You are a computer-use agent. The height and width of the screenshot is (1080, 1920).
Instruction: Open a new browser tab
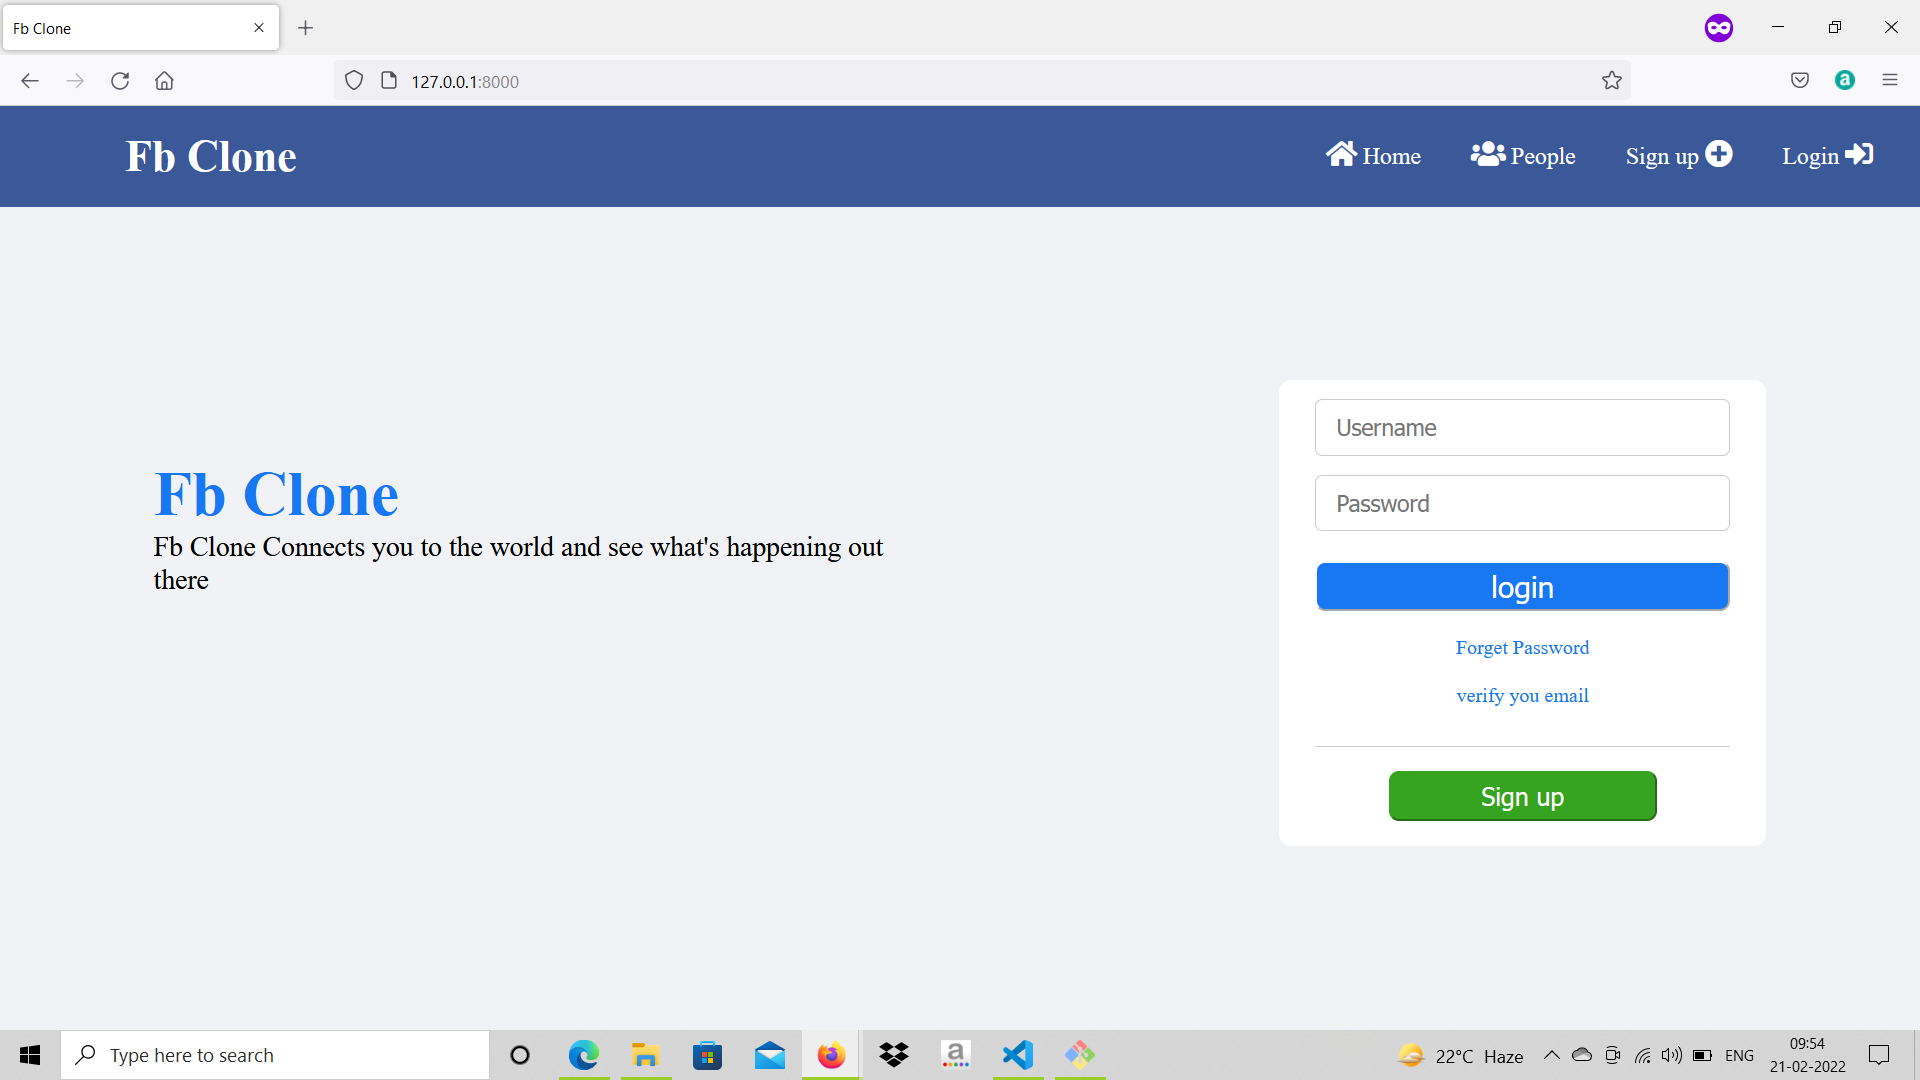tap(306, 28)
